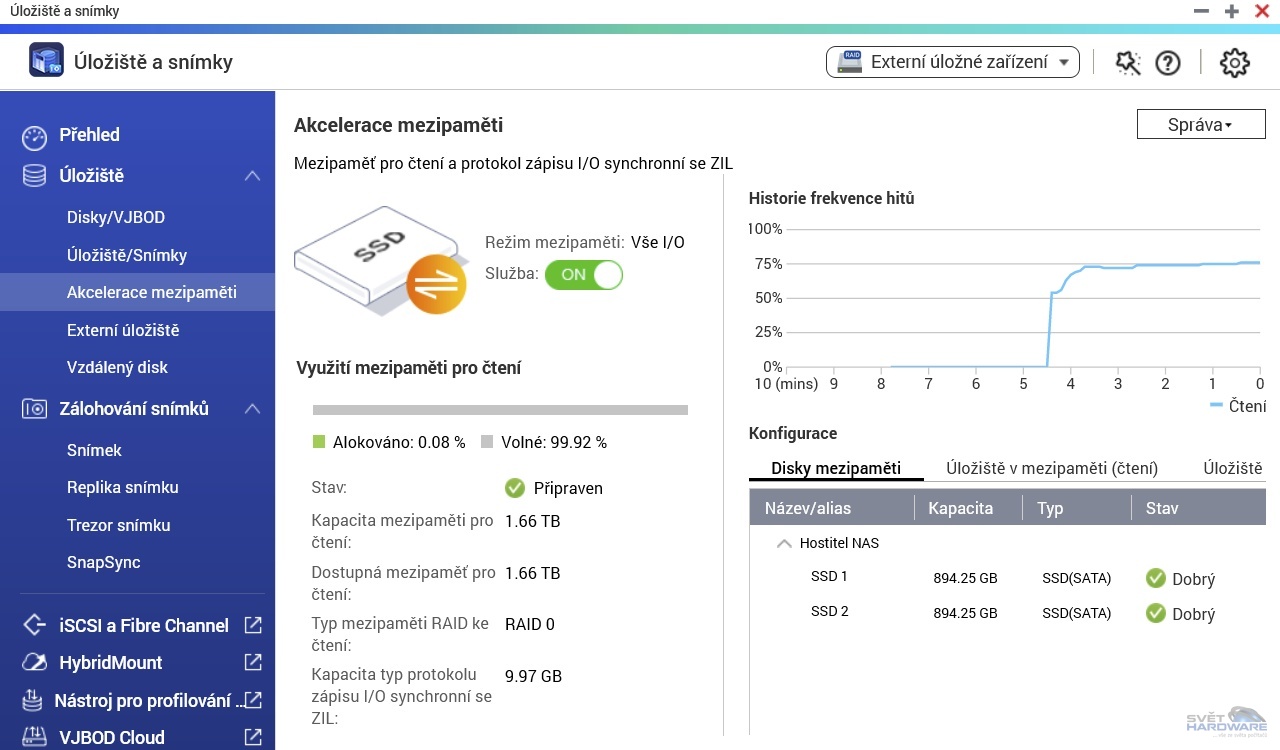Open the Přehled overview page

coord(88,135)
